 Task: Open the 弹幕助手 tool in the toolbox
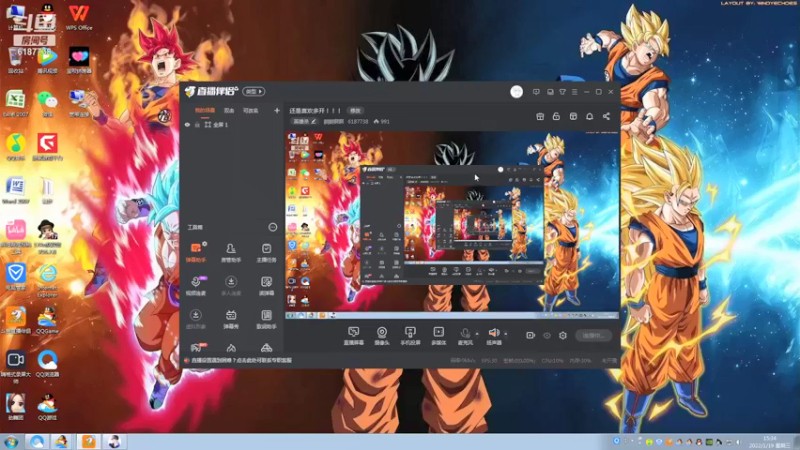coord(195,253)
